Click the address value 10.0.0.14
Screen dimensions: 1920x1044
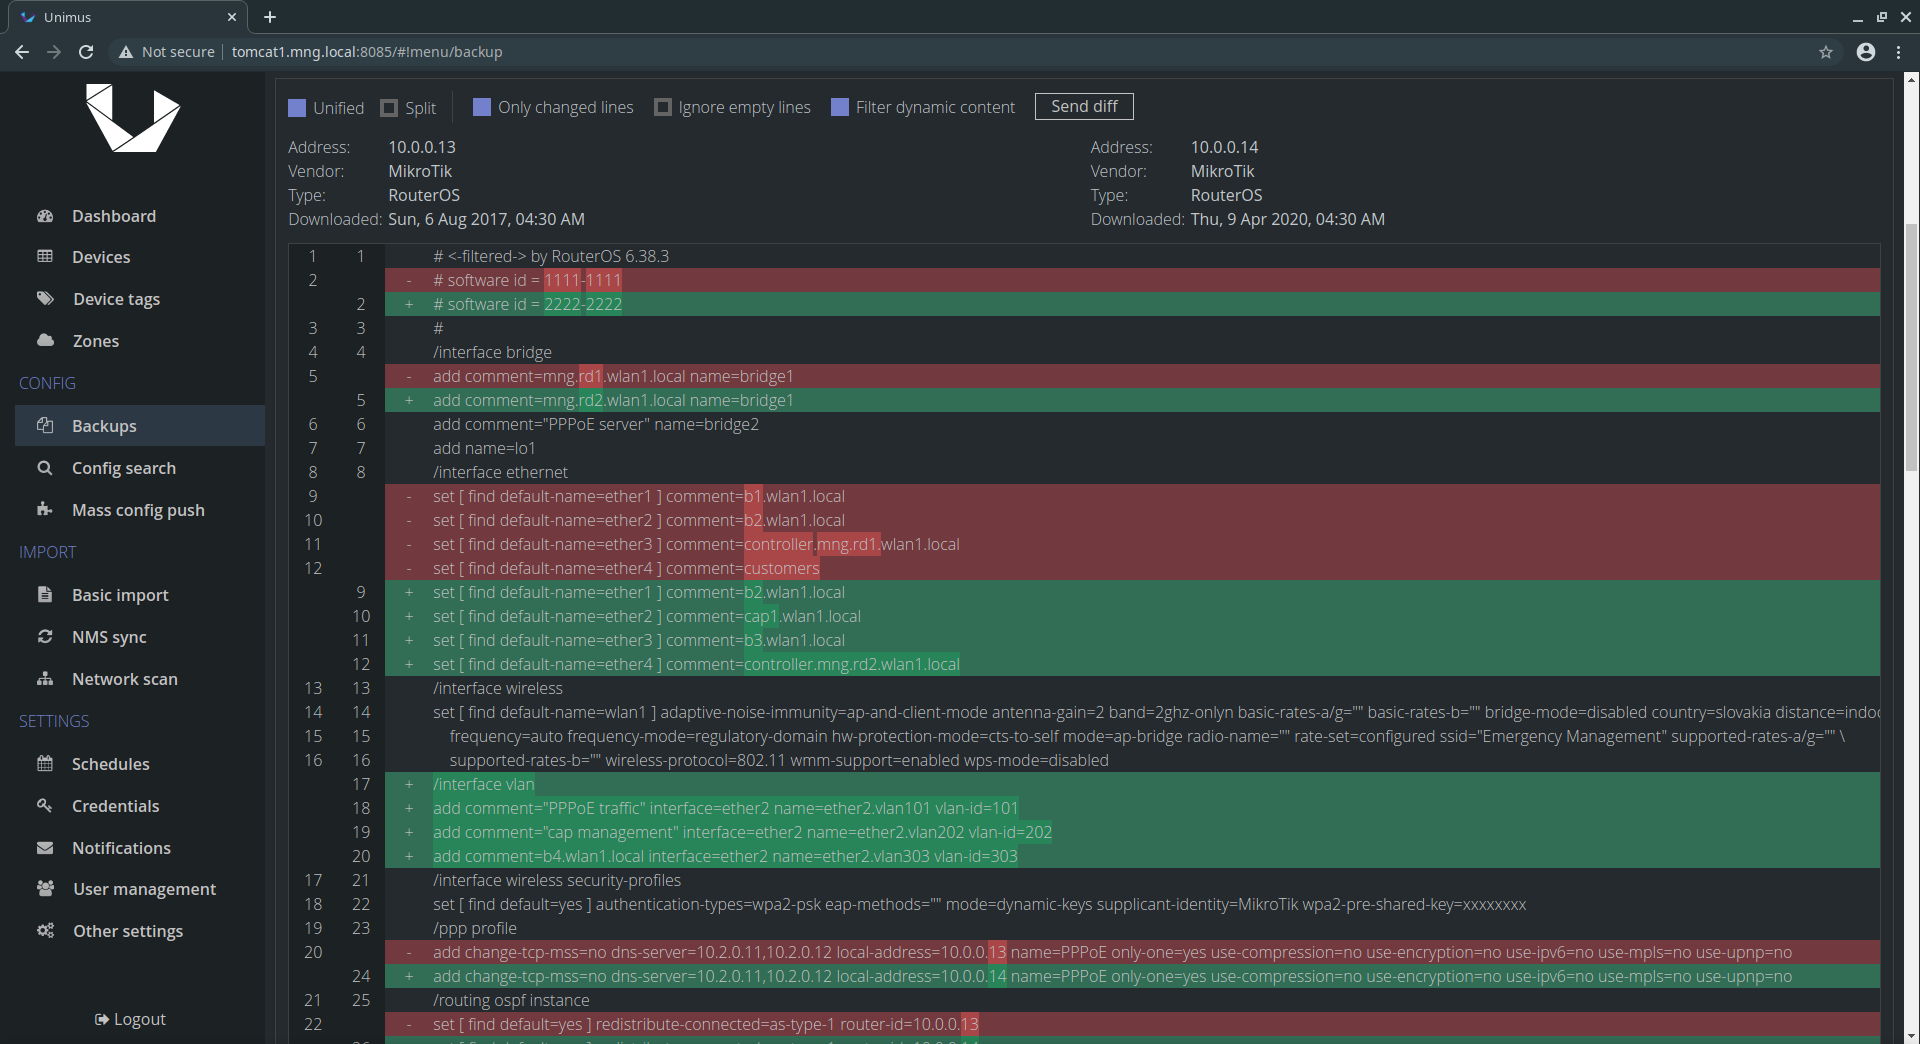[1224, 147]
